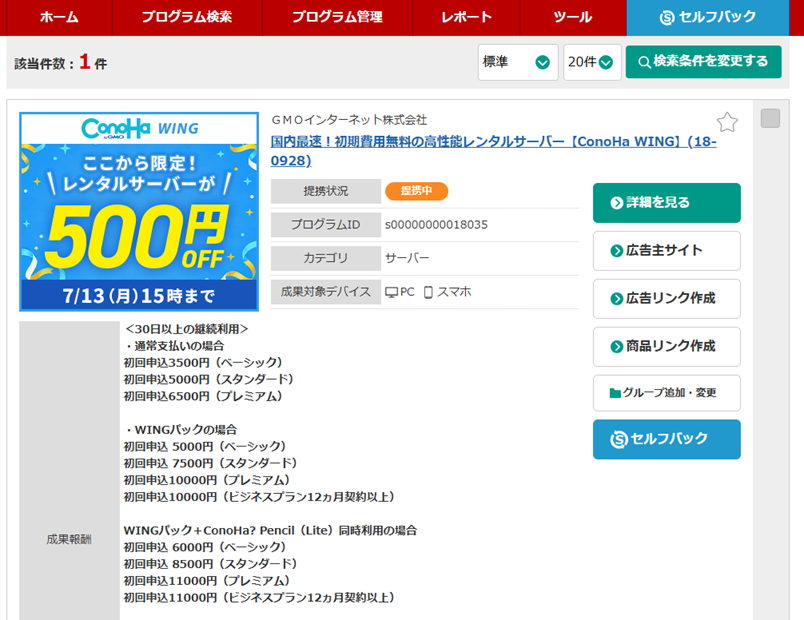This screenshot has width=804, height=620.
Task: Click 該当件数 result count text
Action: click(61, 63)
